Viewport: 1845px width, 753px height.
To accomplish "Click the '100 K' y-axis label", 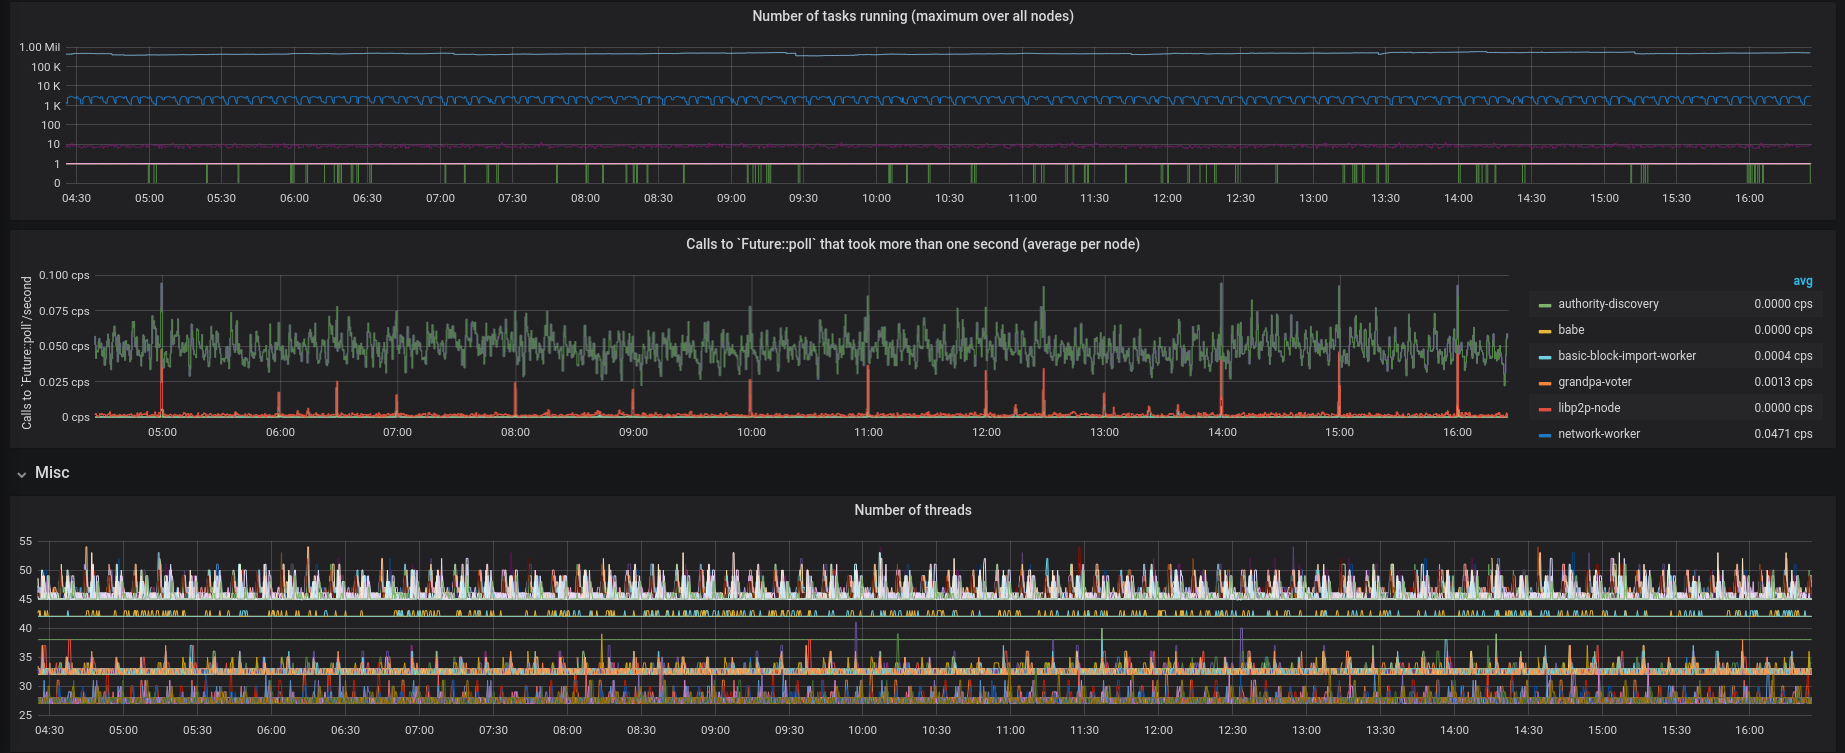I will [46, 67].
